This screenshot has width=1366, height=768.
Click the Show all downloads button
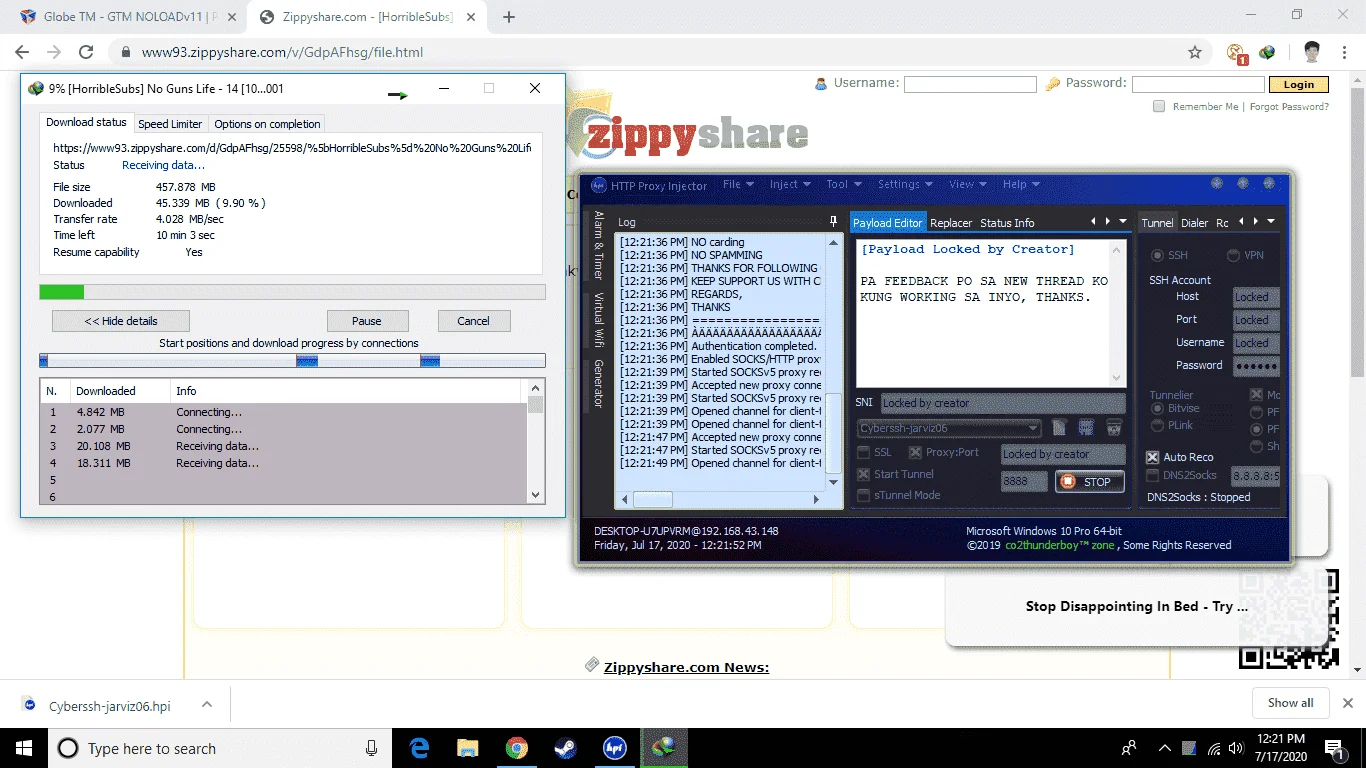[1290, 703]
